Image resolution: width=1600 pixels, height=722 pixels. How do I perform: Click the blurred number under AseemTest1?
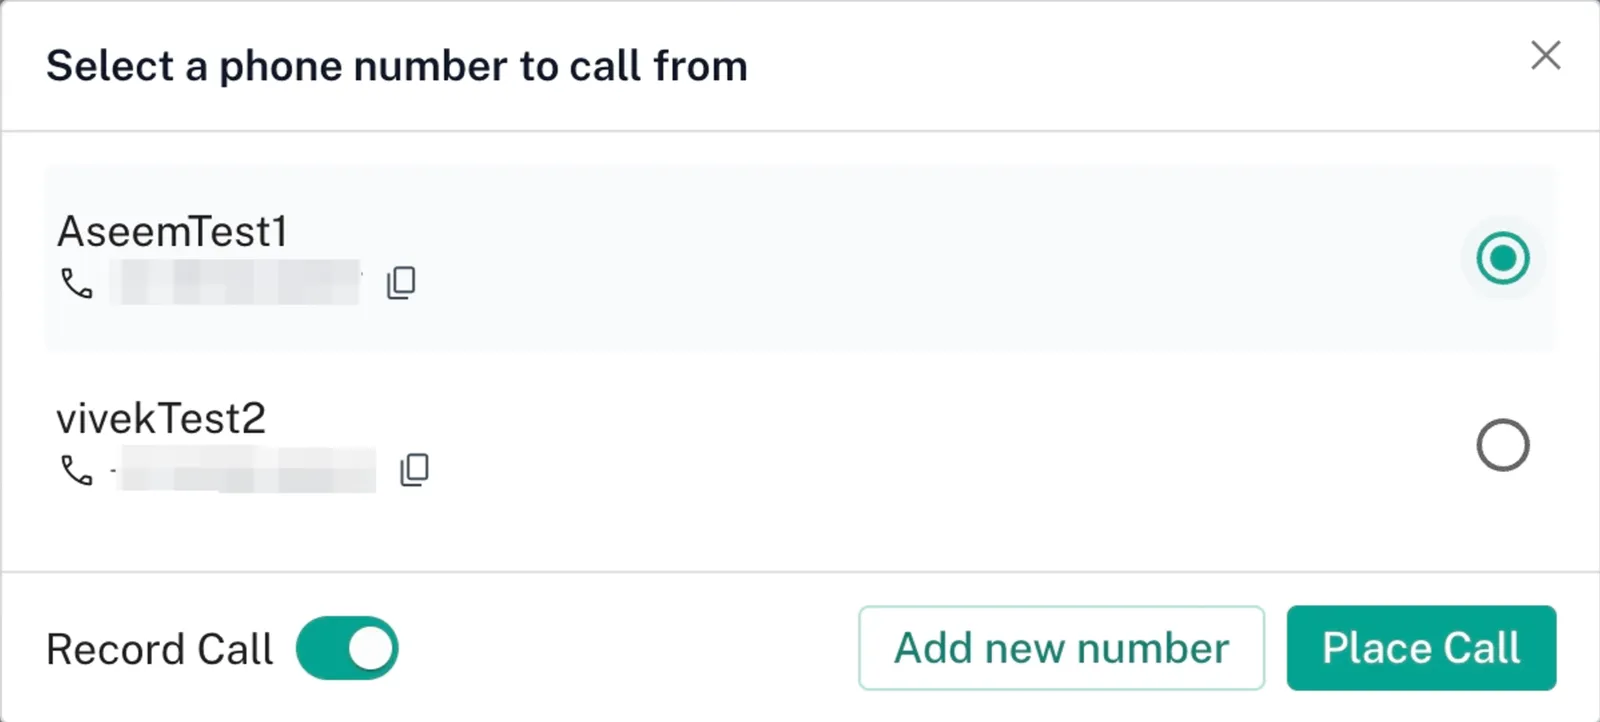[x=236, y=283]
